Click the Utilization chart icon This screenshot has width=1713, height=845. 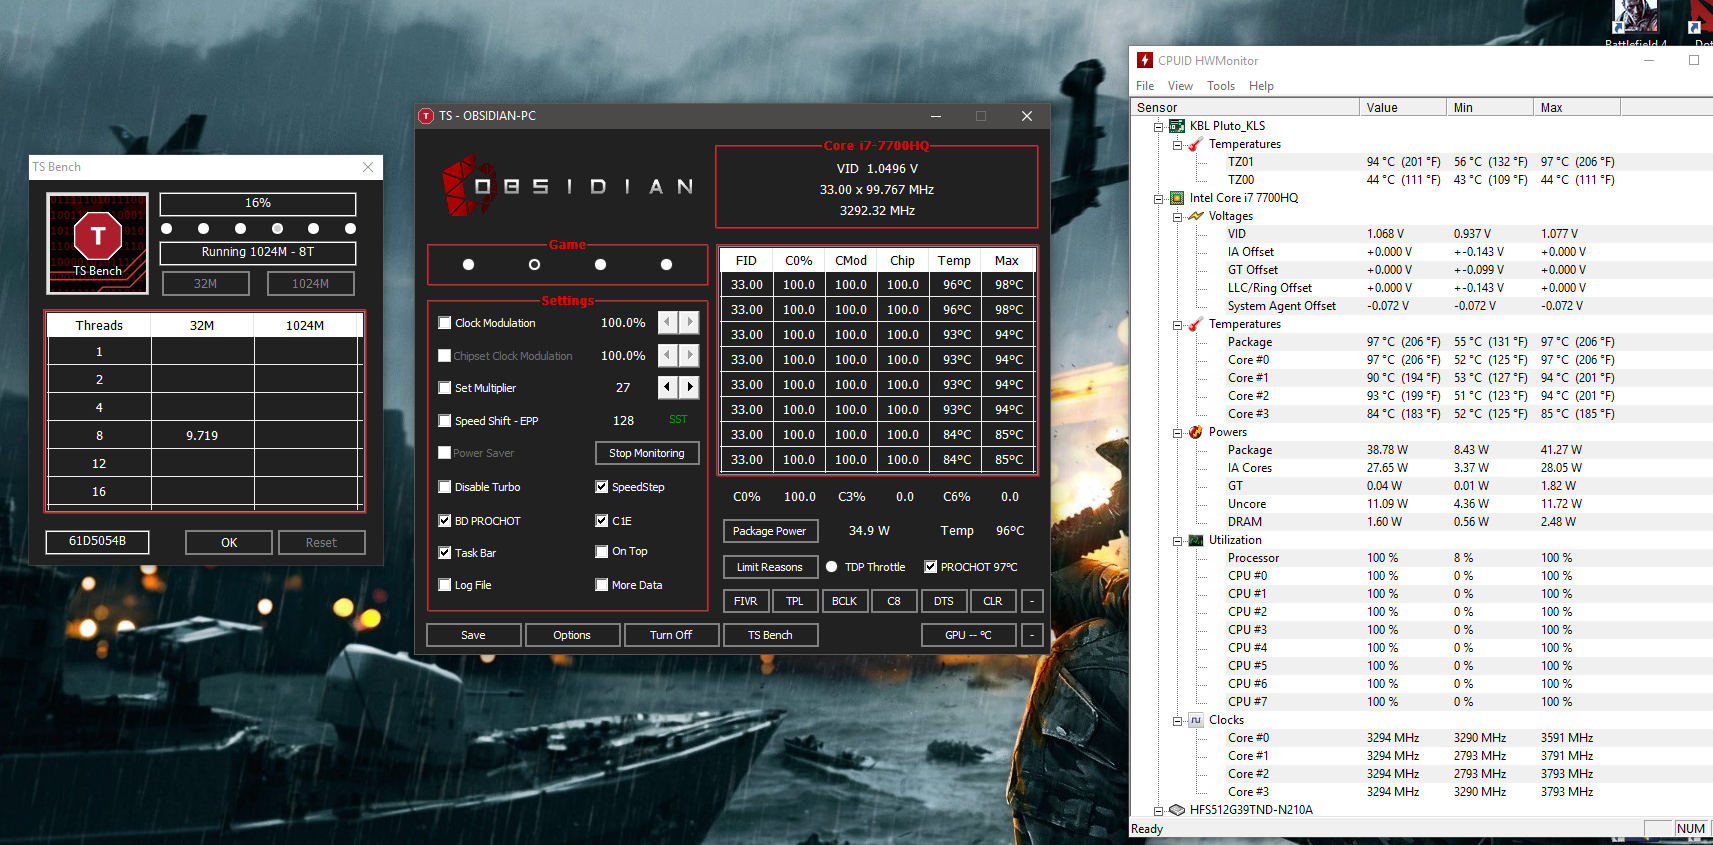coord(1195,540)
